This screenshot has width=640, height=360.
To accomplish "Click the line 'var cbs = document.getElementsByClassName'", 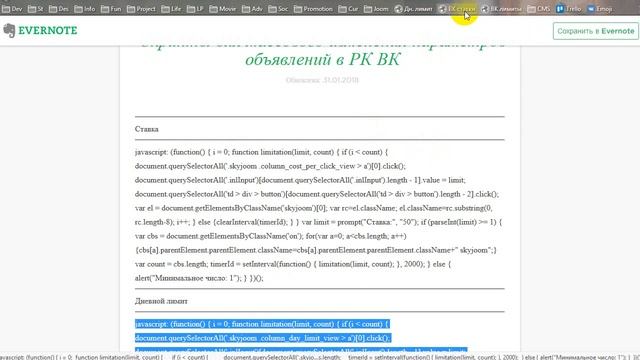I will click(271, 236).
